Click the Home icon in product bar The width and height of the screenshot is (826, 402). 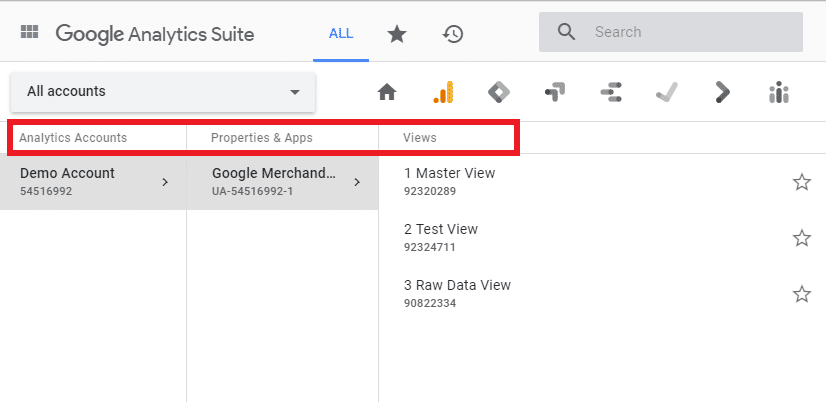pyautogui.click(x=387, y=92)
